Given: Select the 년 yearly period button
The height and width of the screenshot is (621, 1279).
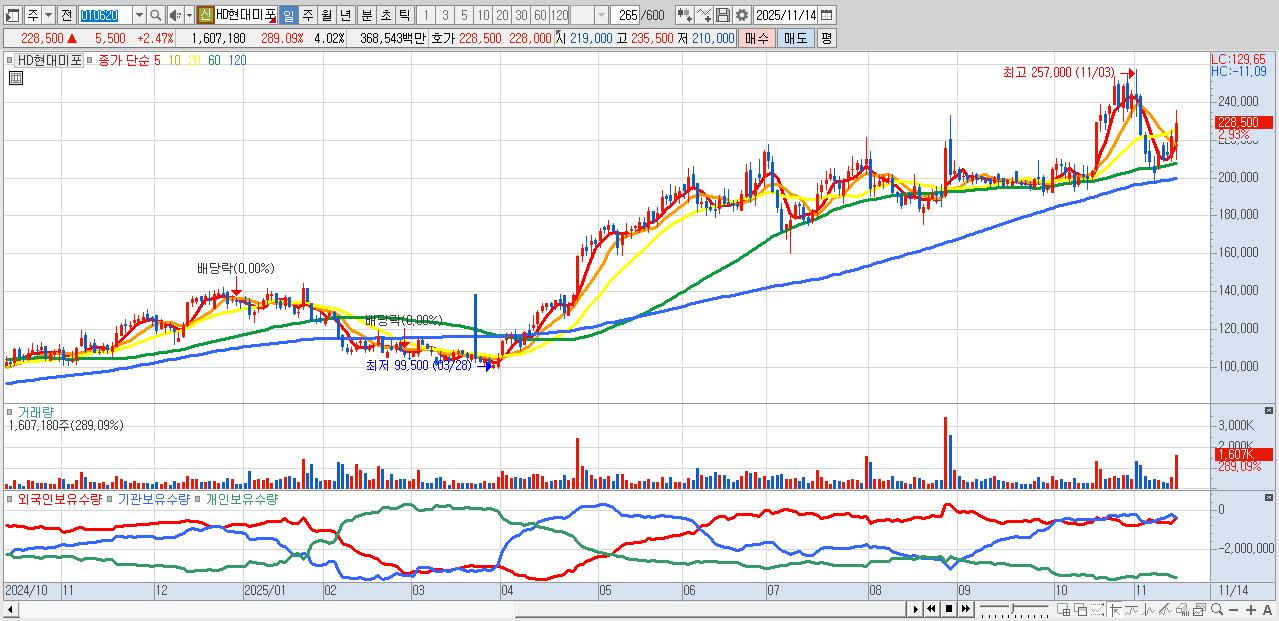Looking at the screenshot, I should [345, 15].
